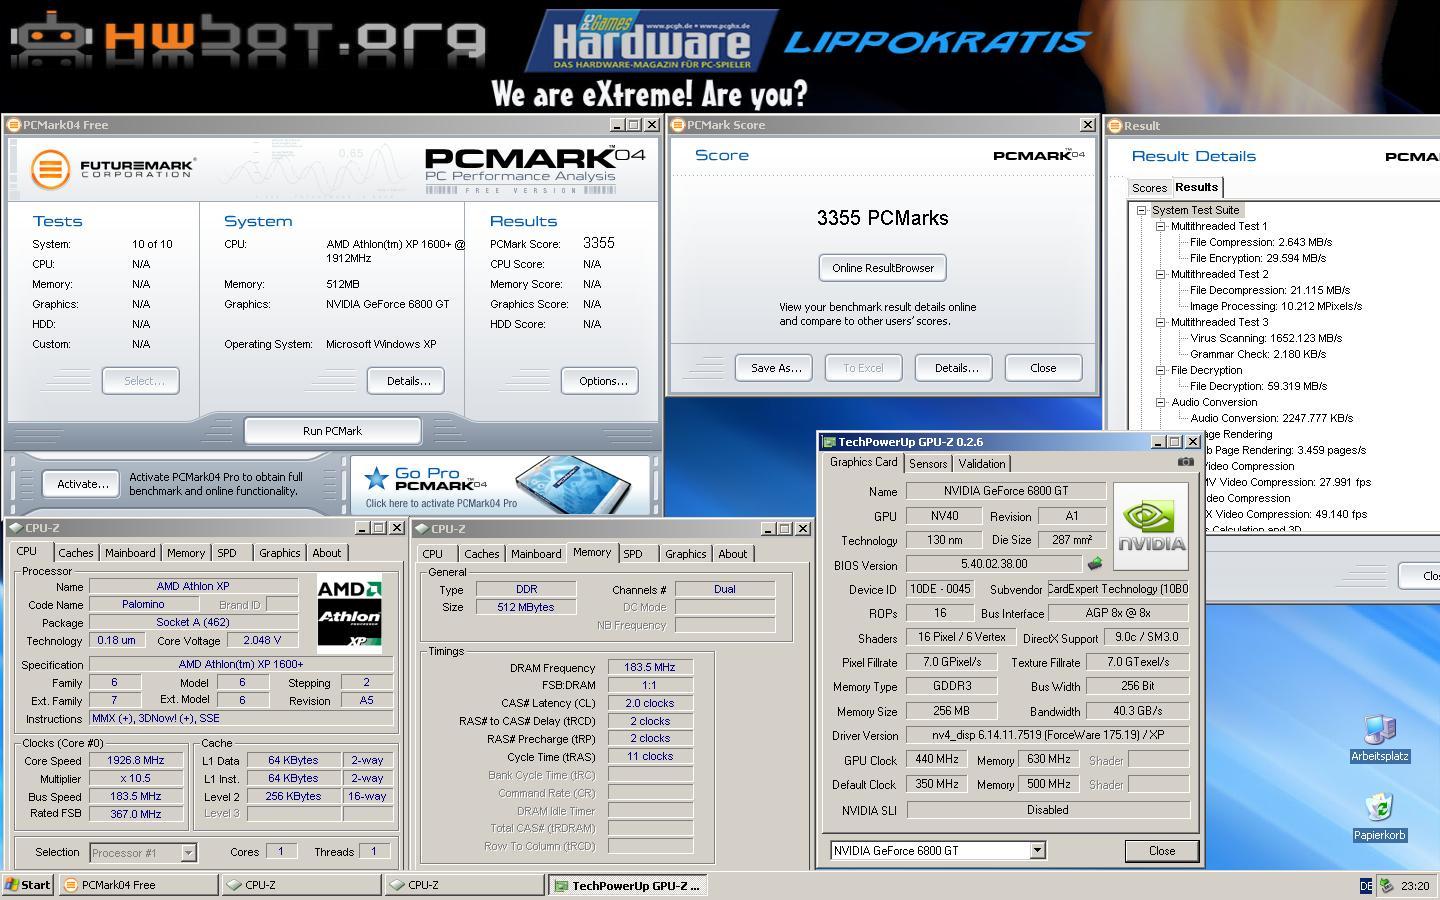Viewport: 1440px width, 900px height.
Task: Open Graphics tab in right CPU-Z window
Action: pos(685,554)
